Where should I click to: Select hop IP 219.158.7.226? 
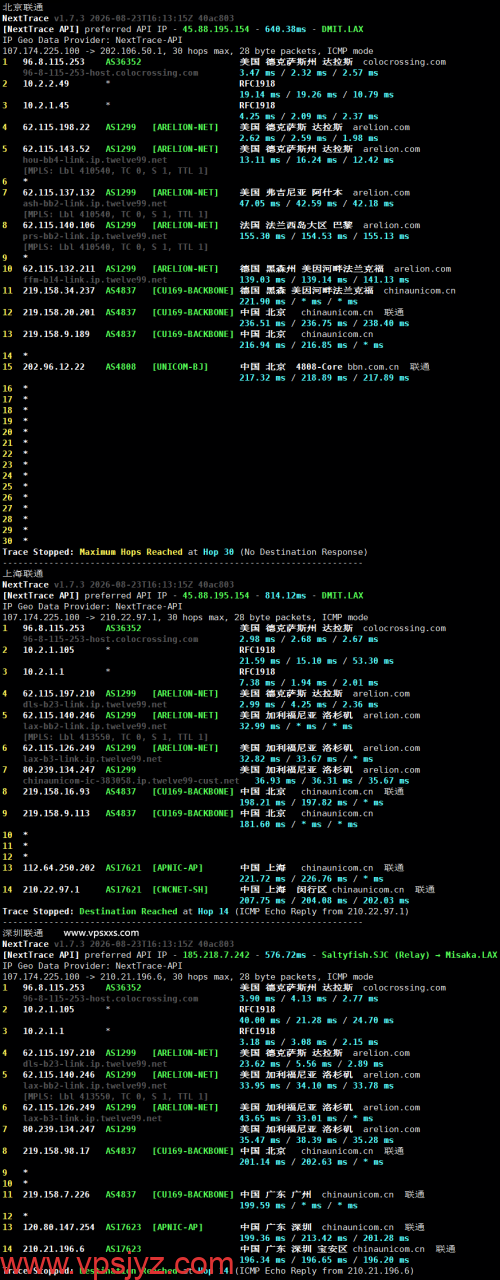[56, 1194]
